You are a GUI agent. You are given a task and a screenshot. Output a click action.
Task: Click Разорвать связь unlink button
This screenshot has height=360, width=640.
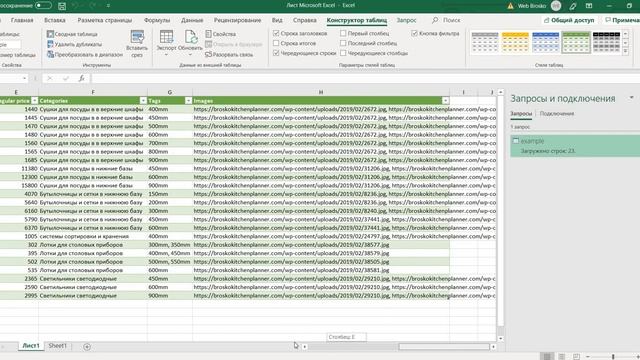pos(229,54)
